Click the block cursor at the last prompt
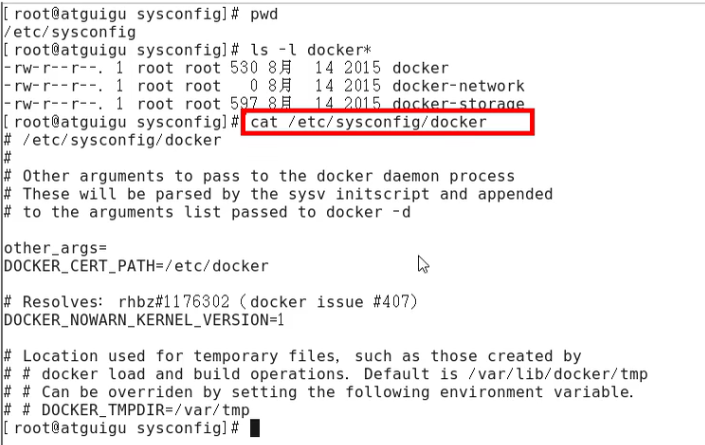The width and height of the screenshot is (705, 445). click(254, 428)
